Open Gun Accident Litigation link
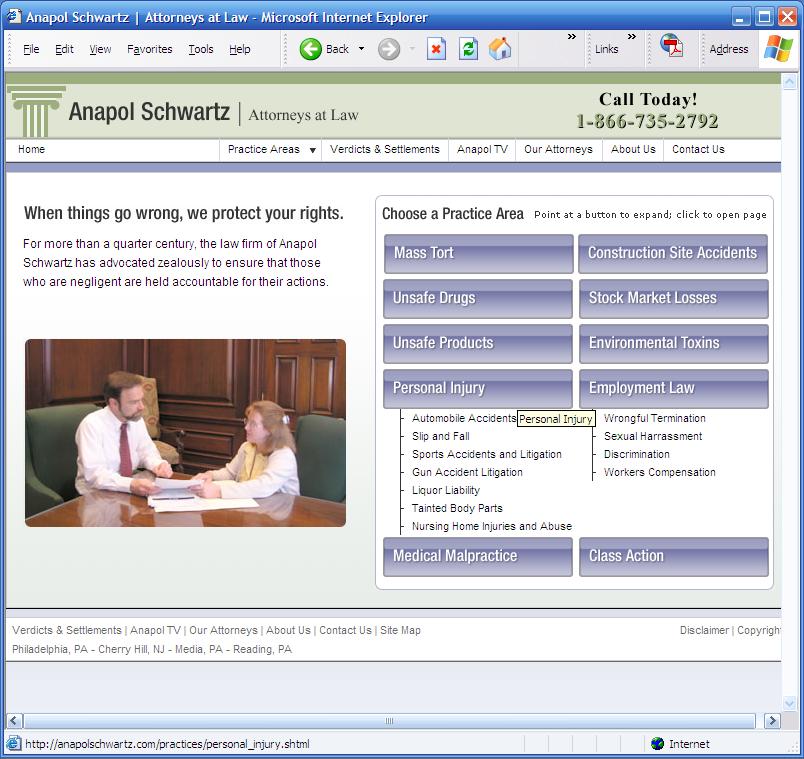Viewport: 804px width, 759px height. click(467, 472)
